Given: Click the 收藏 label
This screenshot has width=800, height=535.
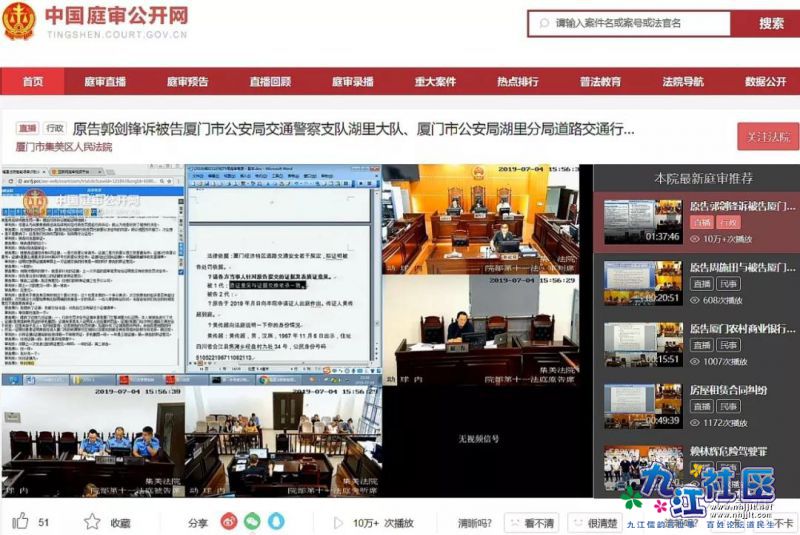Looking at the screenshot, I should pyautogui.click(x=120, y=523).
